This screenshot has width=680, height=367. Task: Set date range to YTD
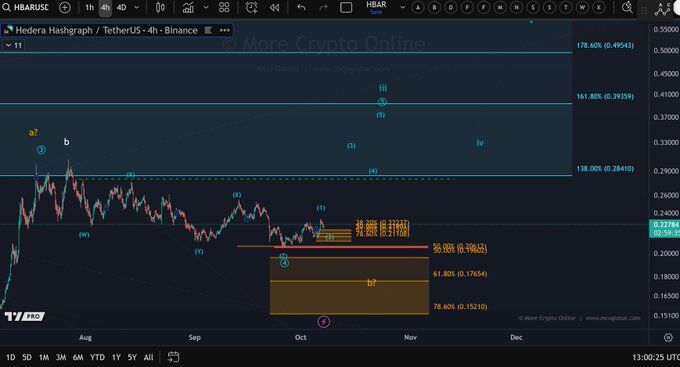tap(97, 357)
